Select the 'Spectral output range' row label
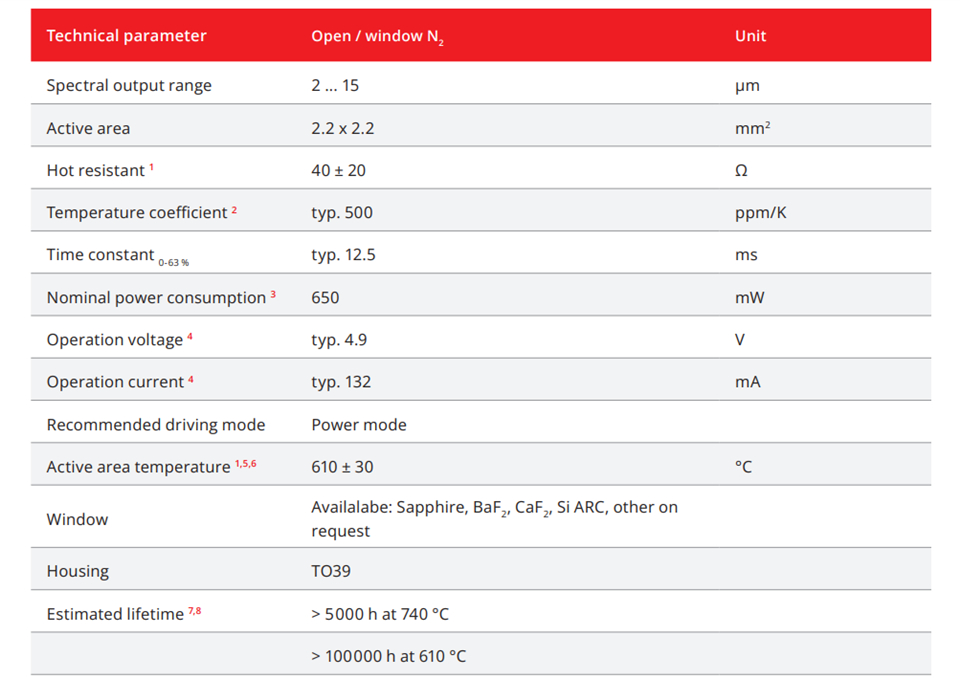This screenshot has height=678, width=960. pyautogui.click(x=129, y=86)
